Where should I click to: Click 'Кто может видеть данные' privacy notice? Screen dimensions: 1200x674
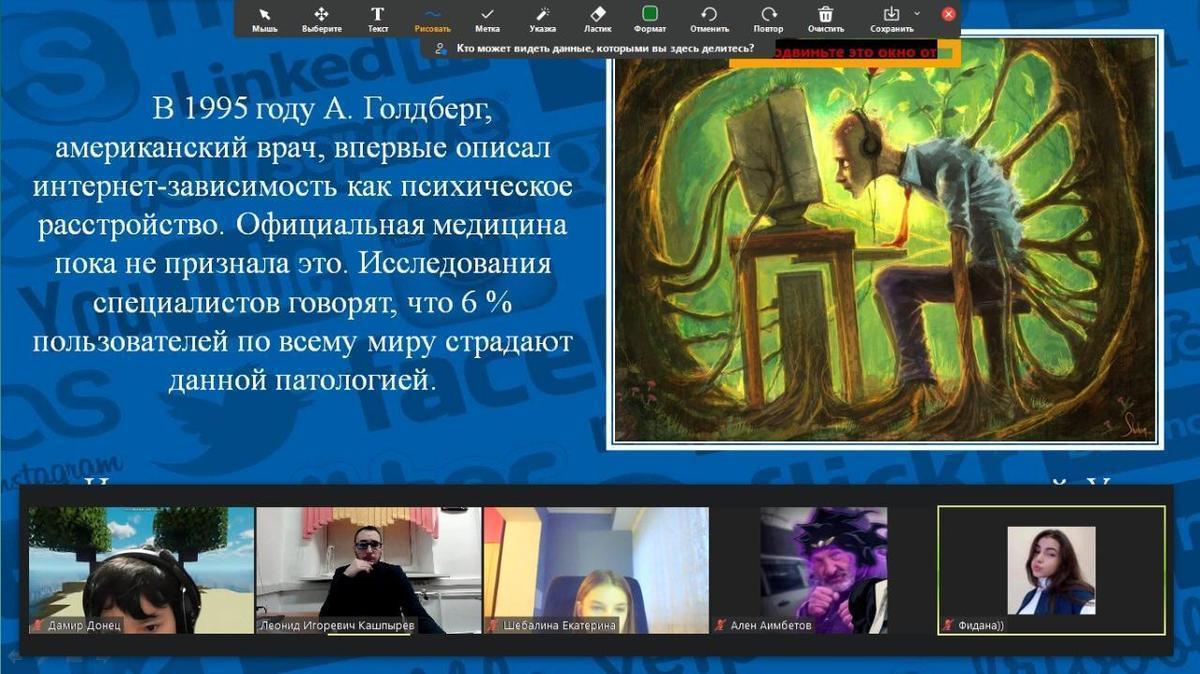click(x=597, y=47)
